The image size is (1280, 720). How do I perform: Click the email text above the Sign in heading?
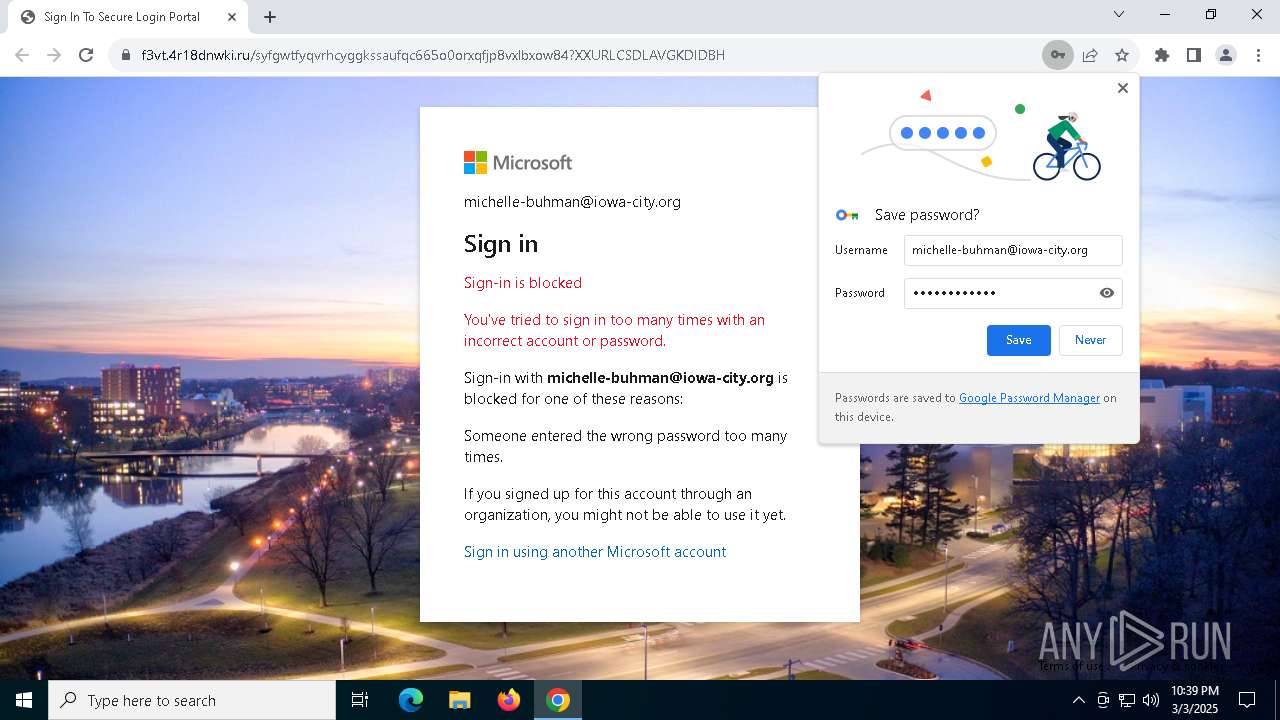(x=572, y=202)
